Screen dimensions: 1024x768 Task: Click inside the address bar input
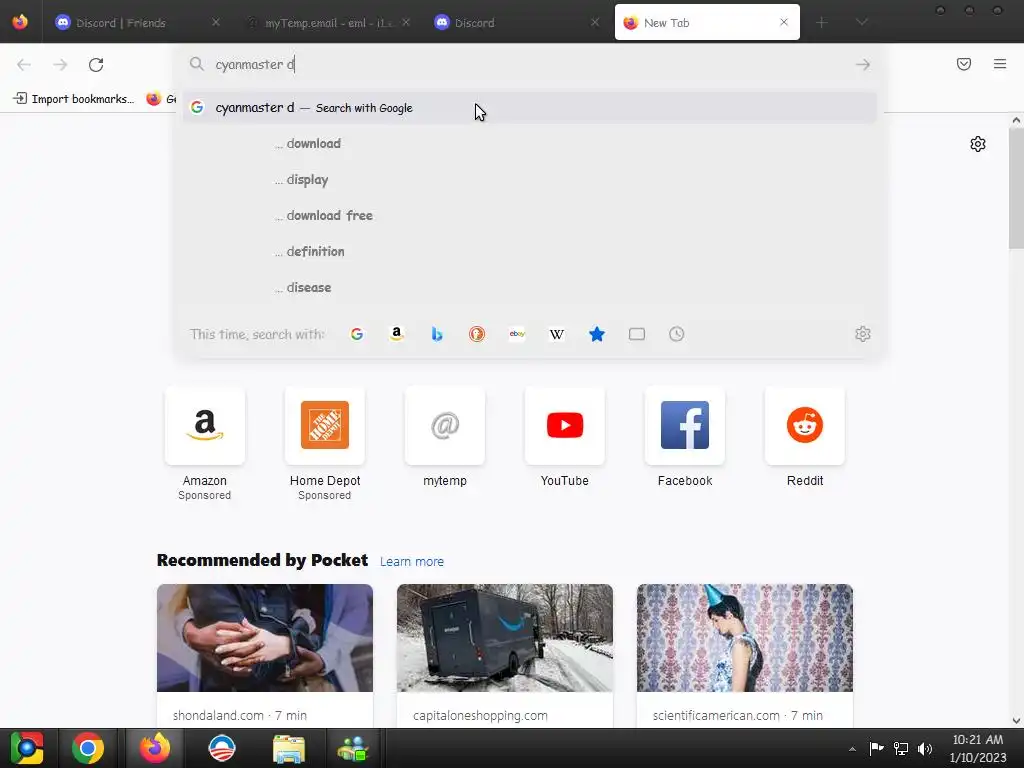pyautogui.click(x=529, y=65)
